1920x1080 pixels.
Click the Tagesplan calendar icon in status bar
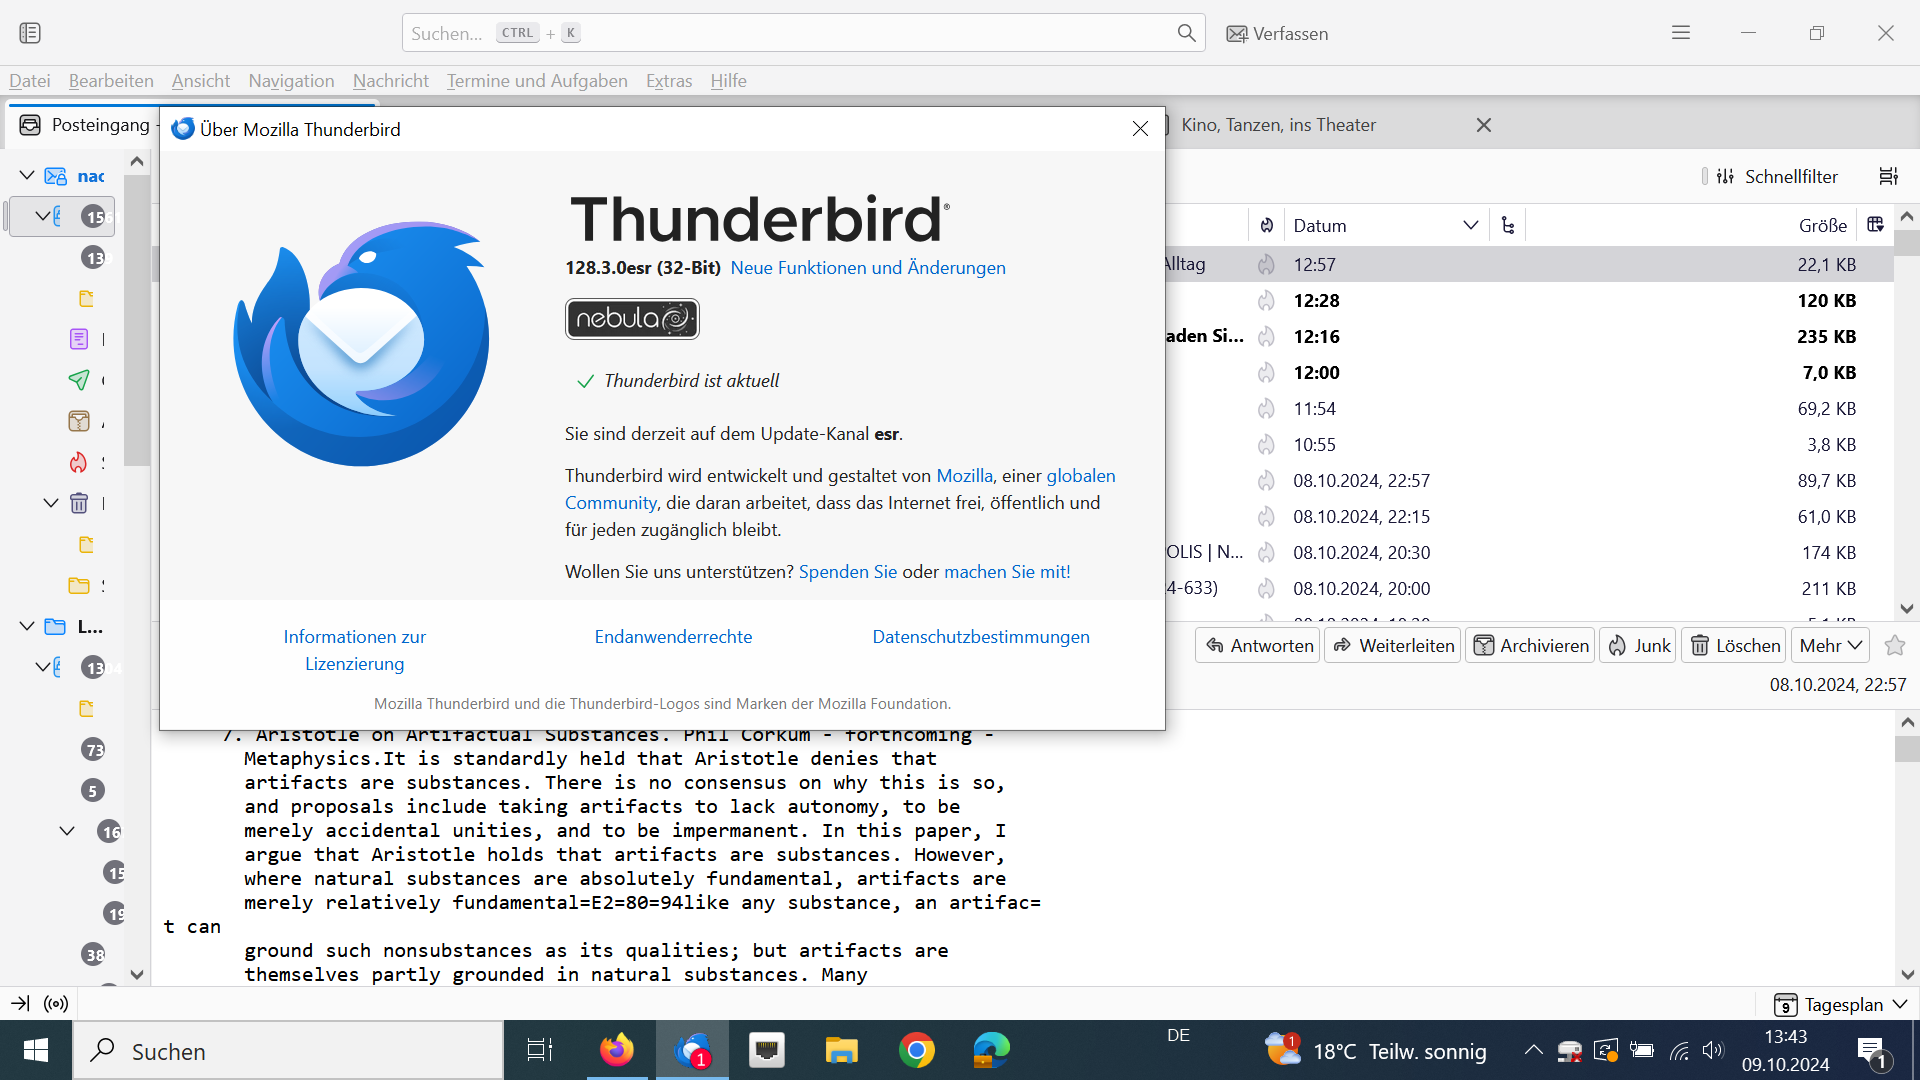coord(1785,1004)
